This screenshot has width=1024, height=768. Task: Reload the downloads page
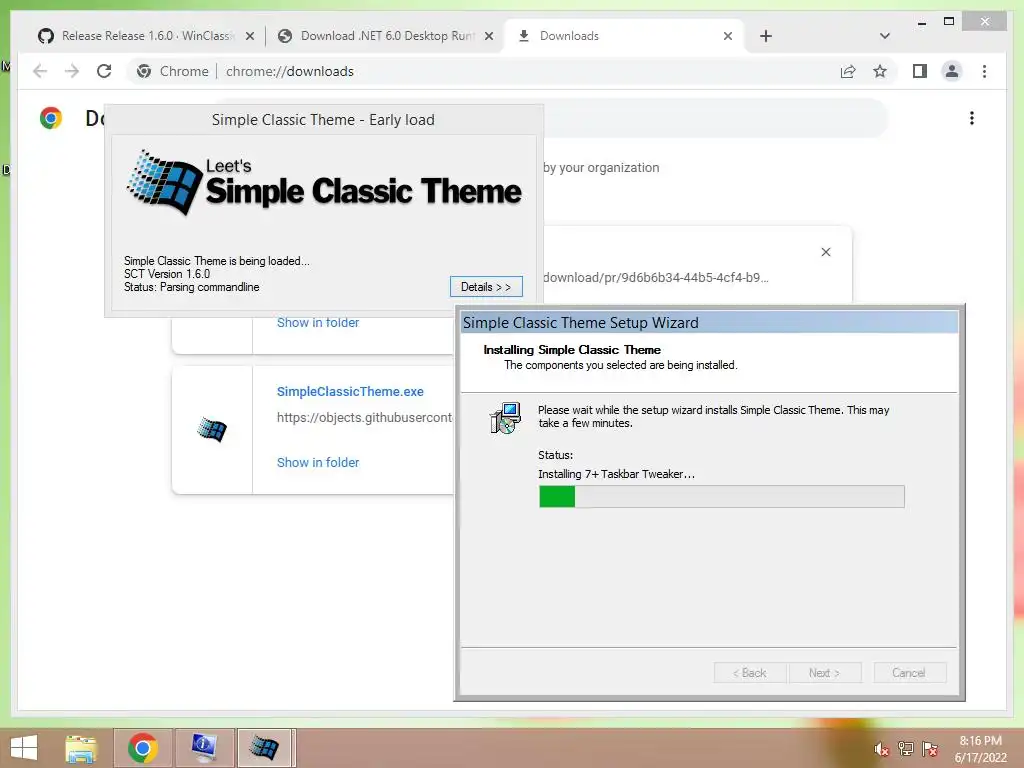tap(104, 71)
